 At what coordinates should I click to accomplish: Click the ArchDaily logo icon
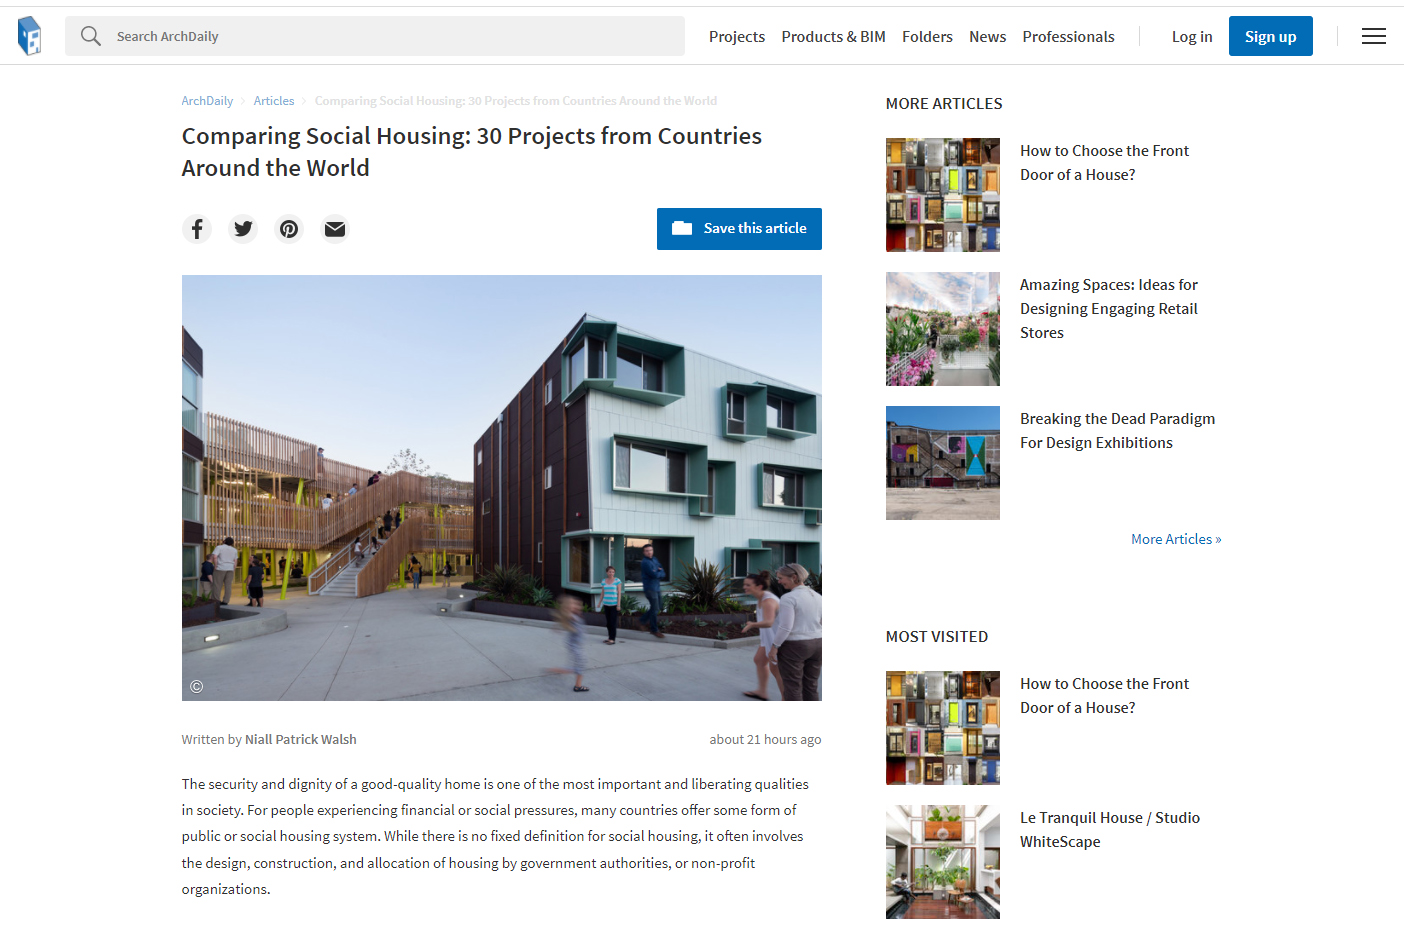(x=30, y=36)
